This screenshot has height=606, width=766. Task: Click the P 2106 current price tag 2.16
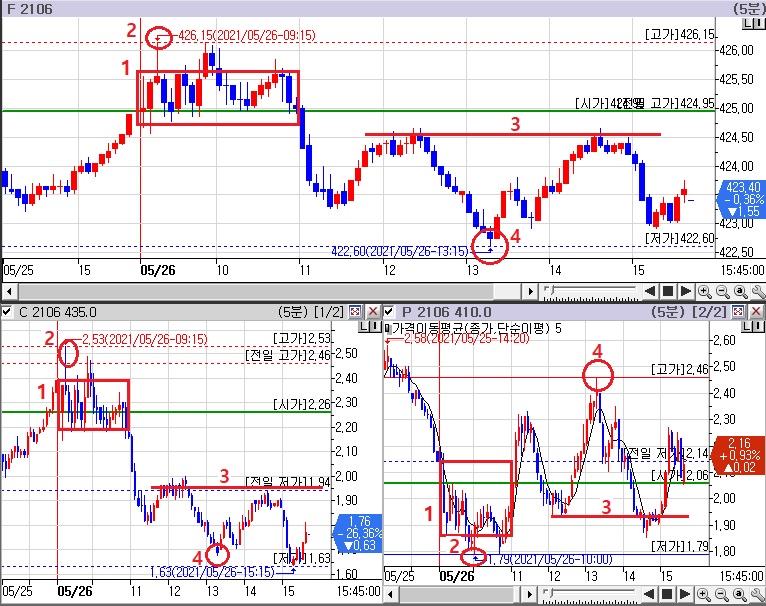pos(739,455)
